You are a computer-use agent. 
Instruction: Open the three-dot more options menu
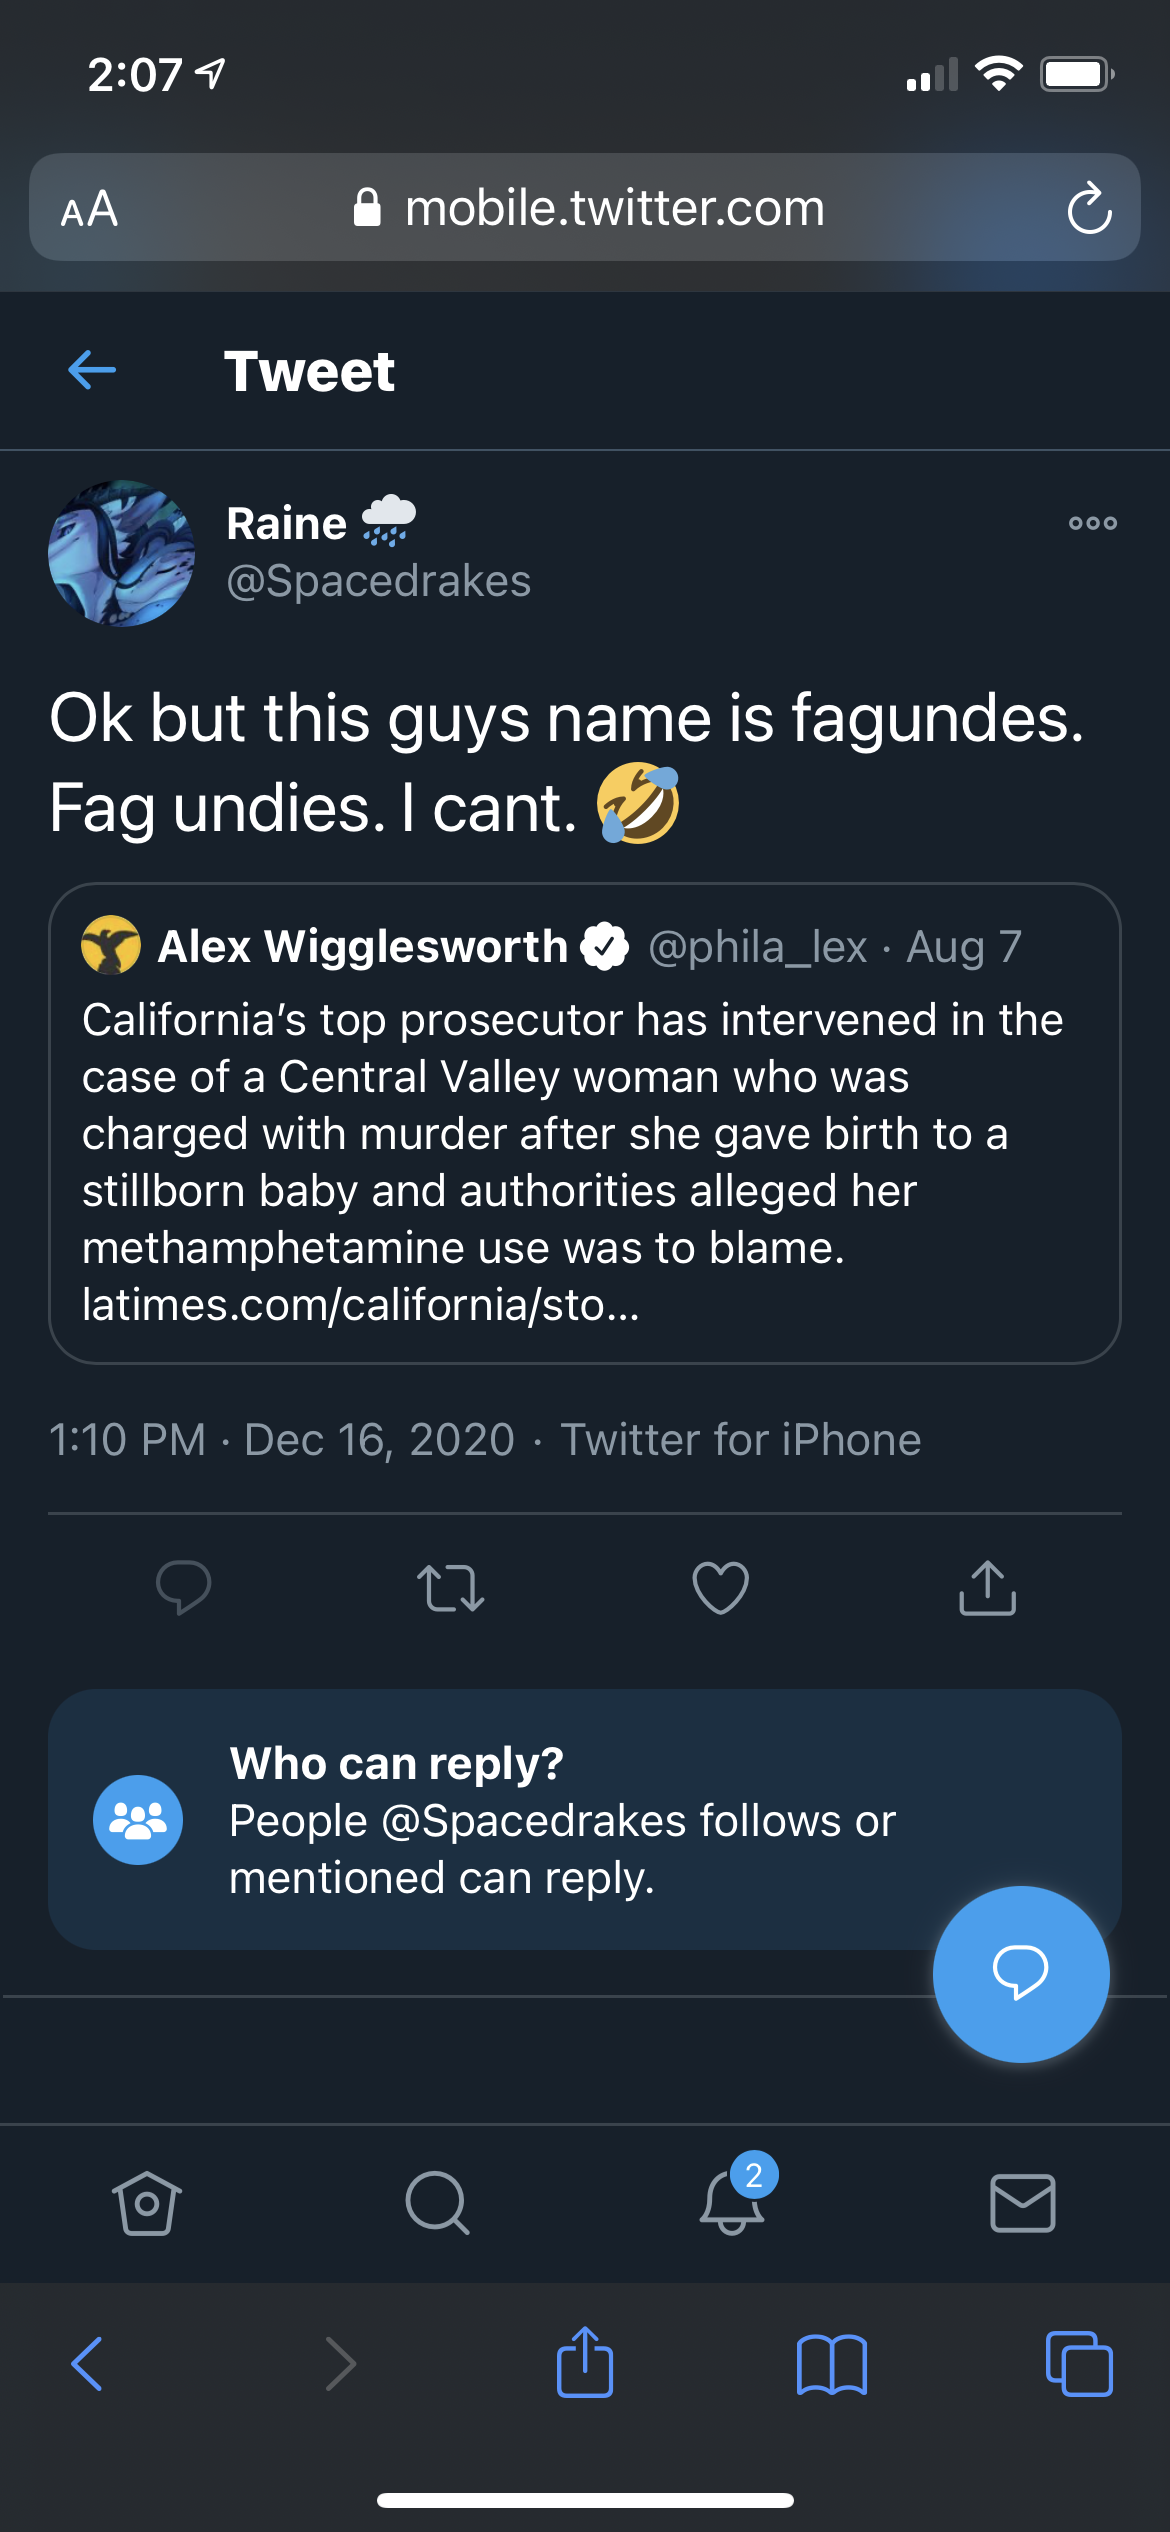click(1092, 523)
